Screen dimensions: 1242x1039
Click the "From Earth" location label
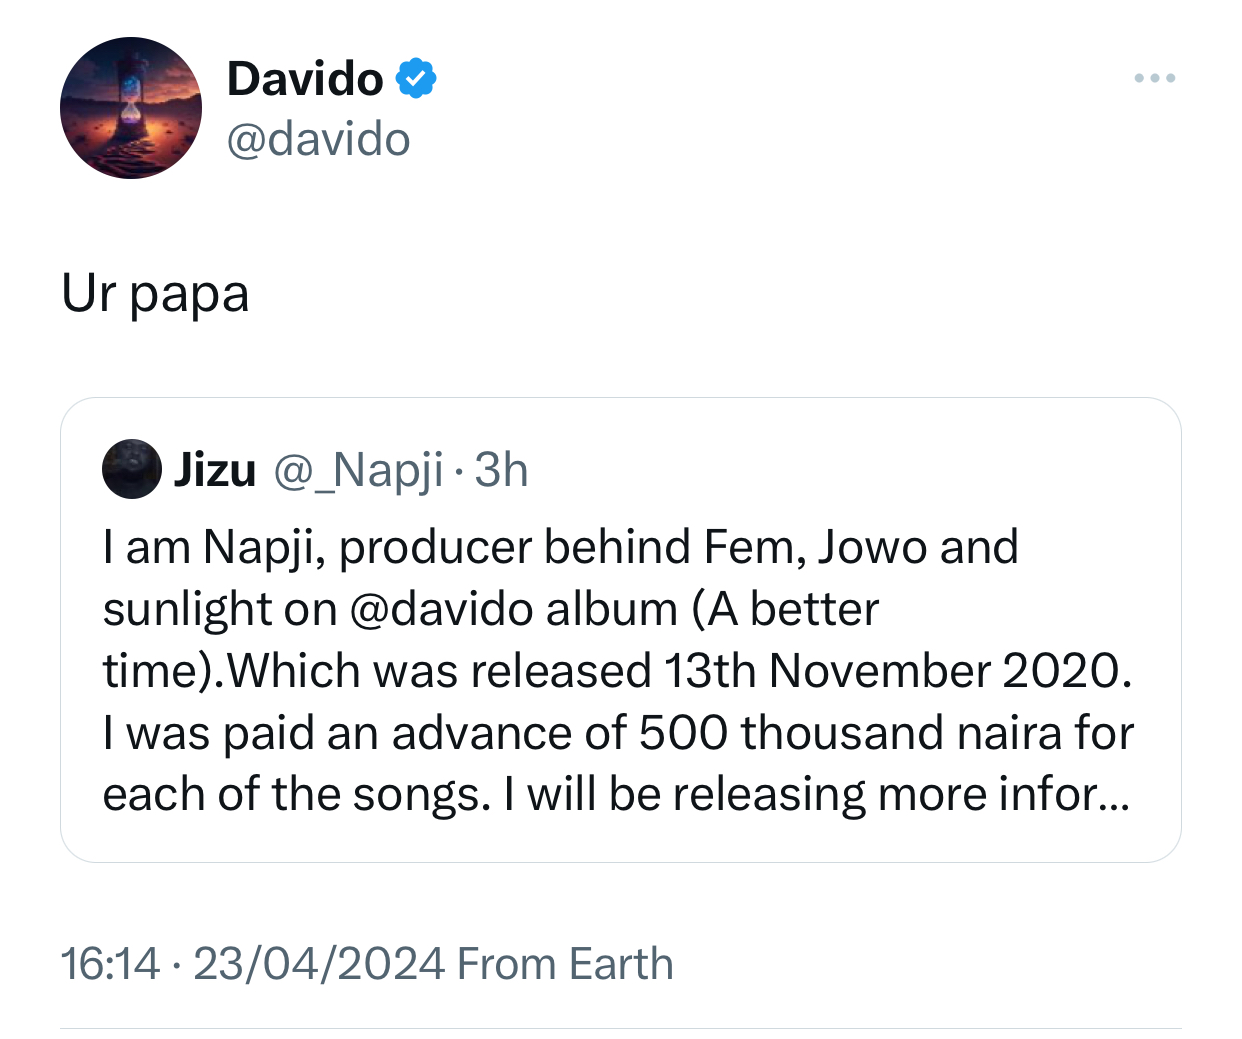click(x=565, y=964)
